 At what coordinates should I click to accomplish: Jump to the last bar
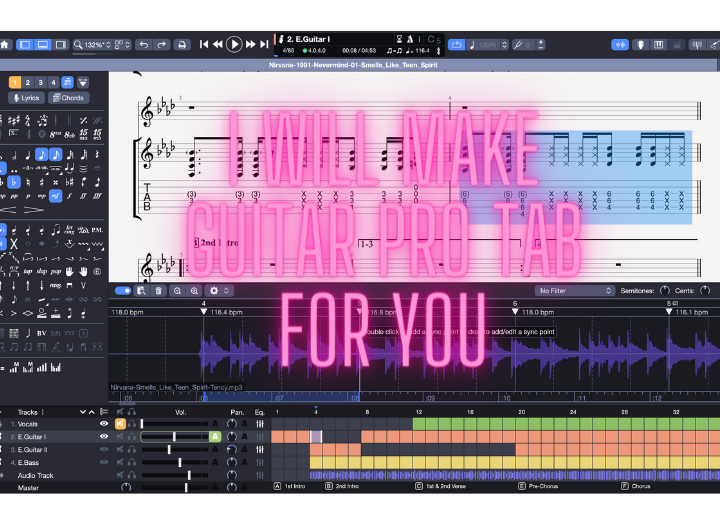[264, 44]
